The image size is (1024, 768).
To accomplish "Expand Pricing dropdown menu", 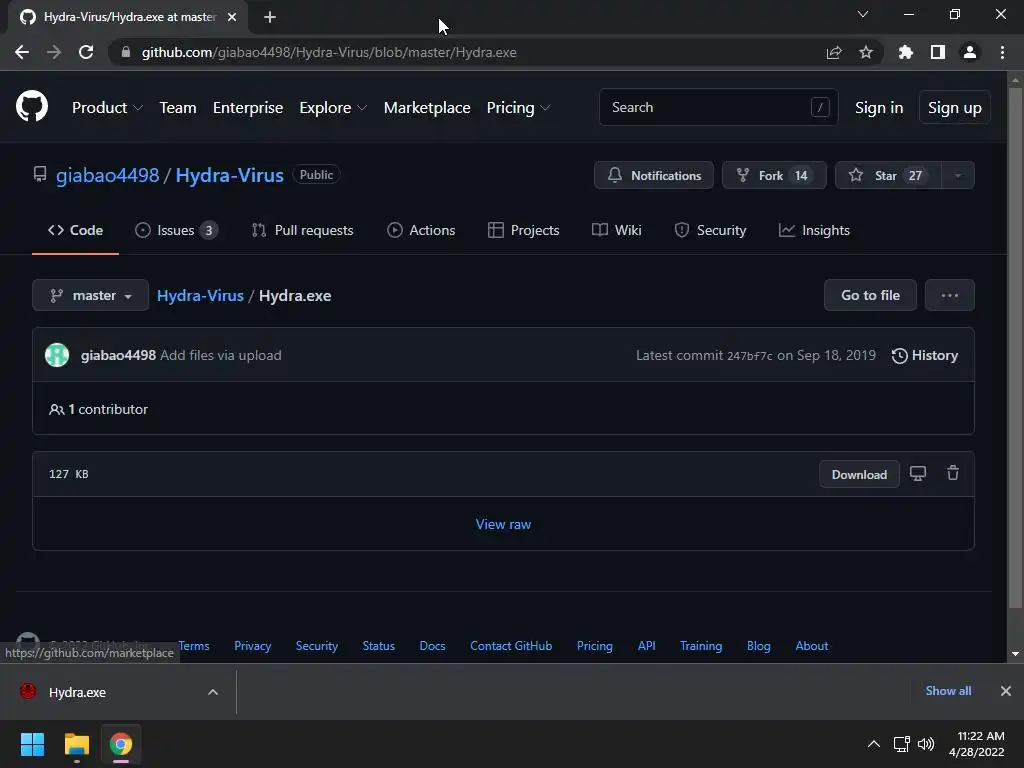I will click(518, 108).
